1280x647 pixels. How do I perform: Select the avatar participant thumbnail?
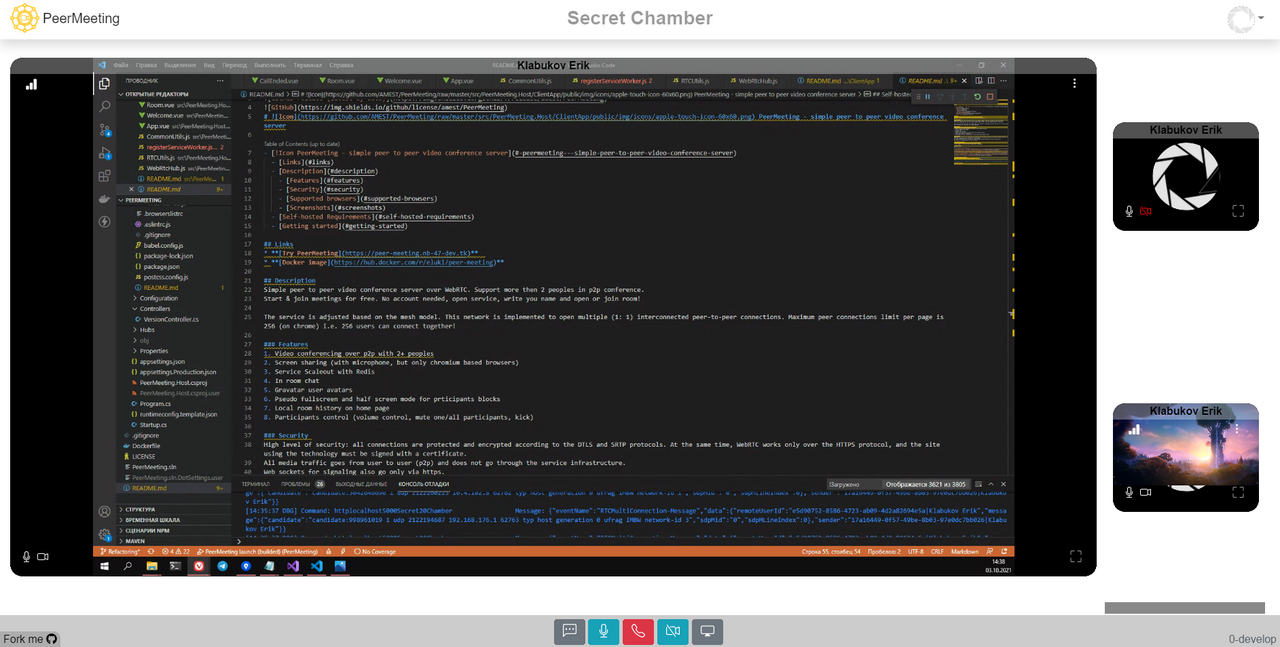tap(1186, 176)
